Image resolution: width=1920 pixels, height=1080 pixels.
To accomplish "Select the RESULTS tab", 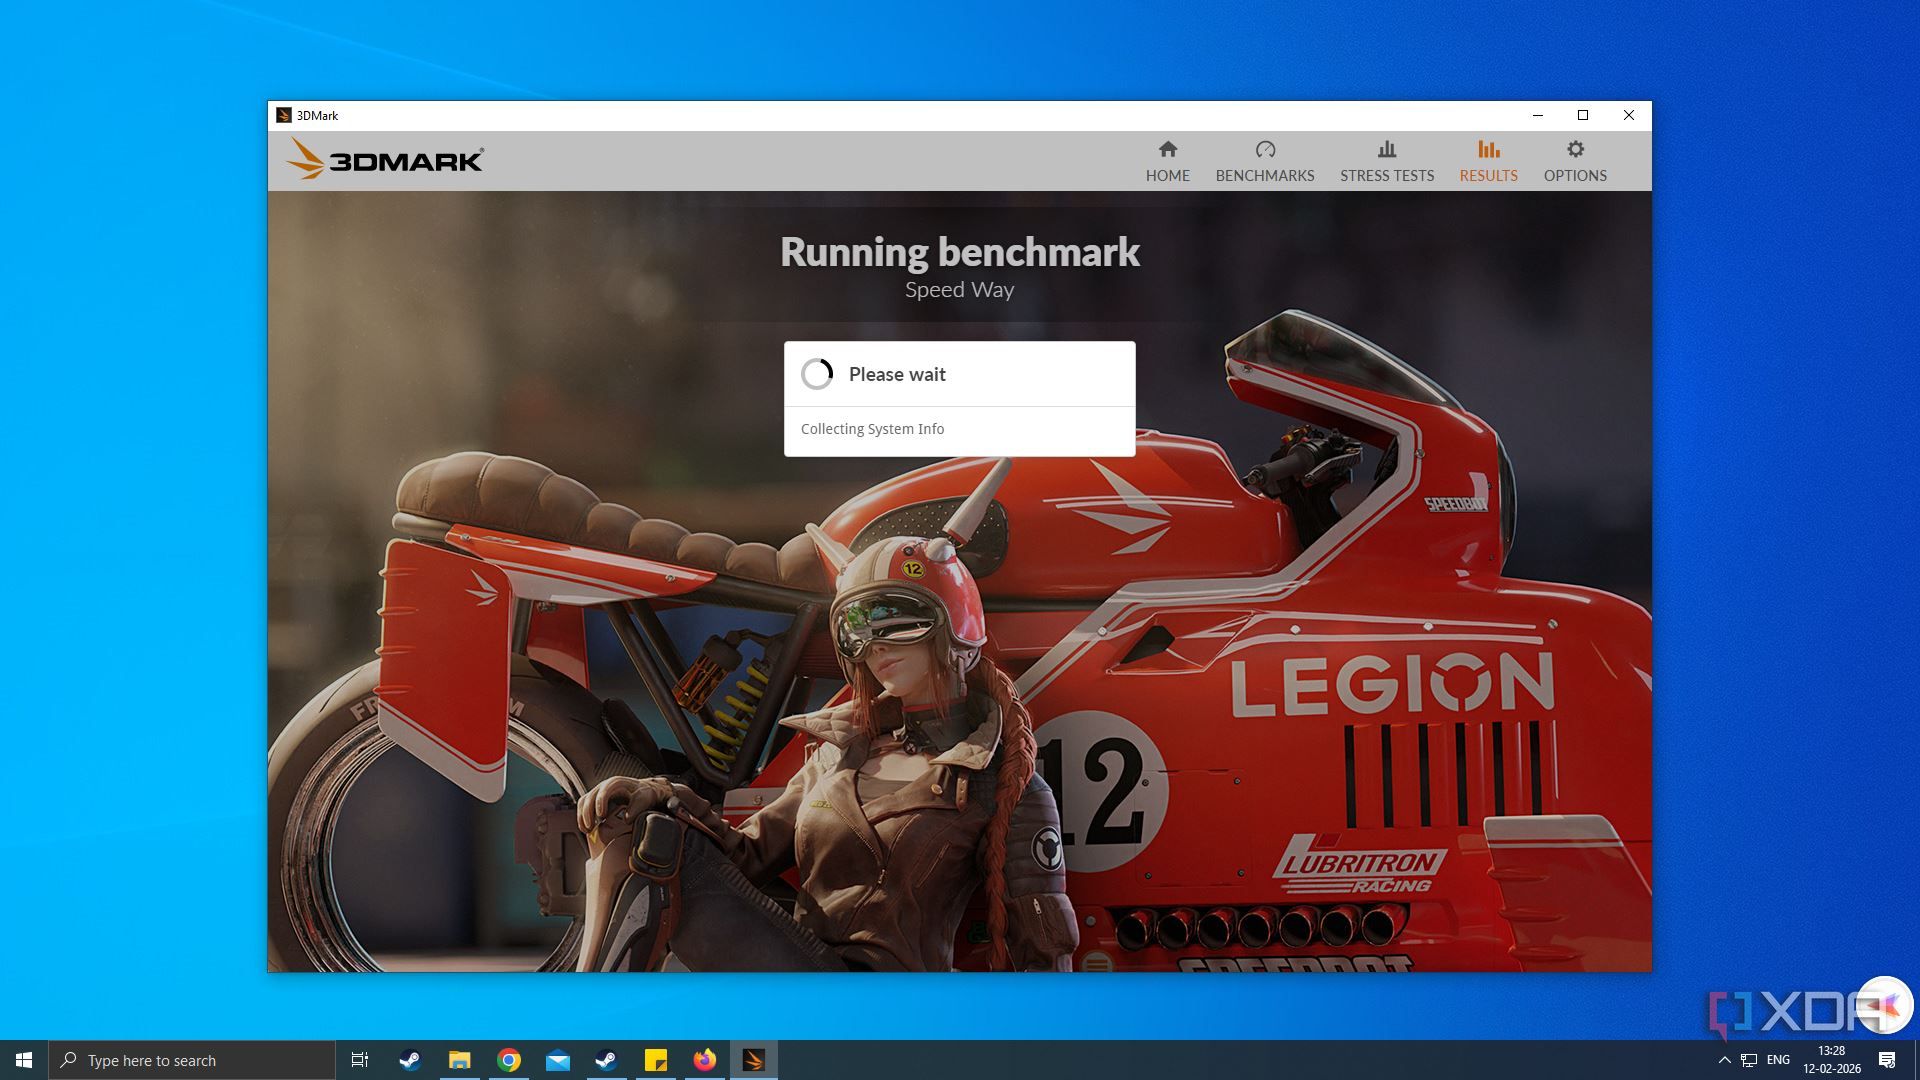I will point(1488,161).
